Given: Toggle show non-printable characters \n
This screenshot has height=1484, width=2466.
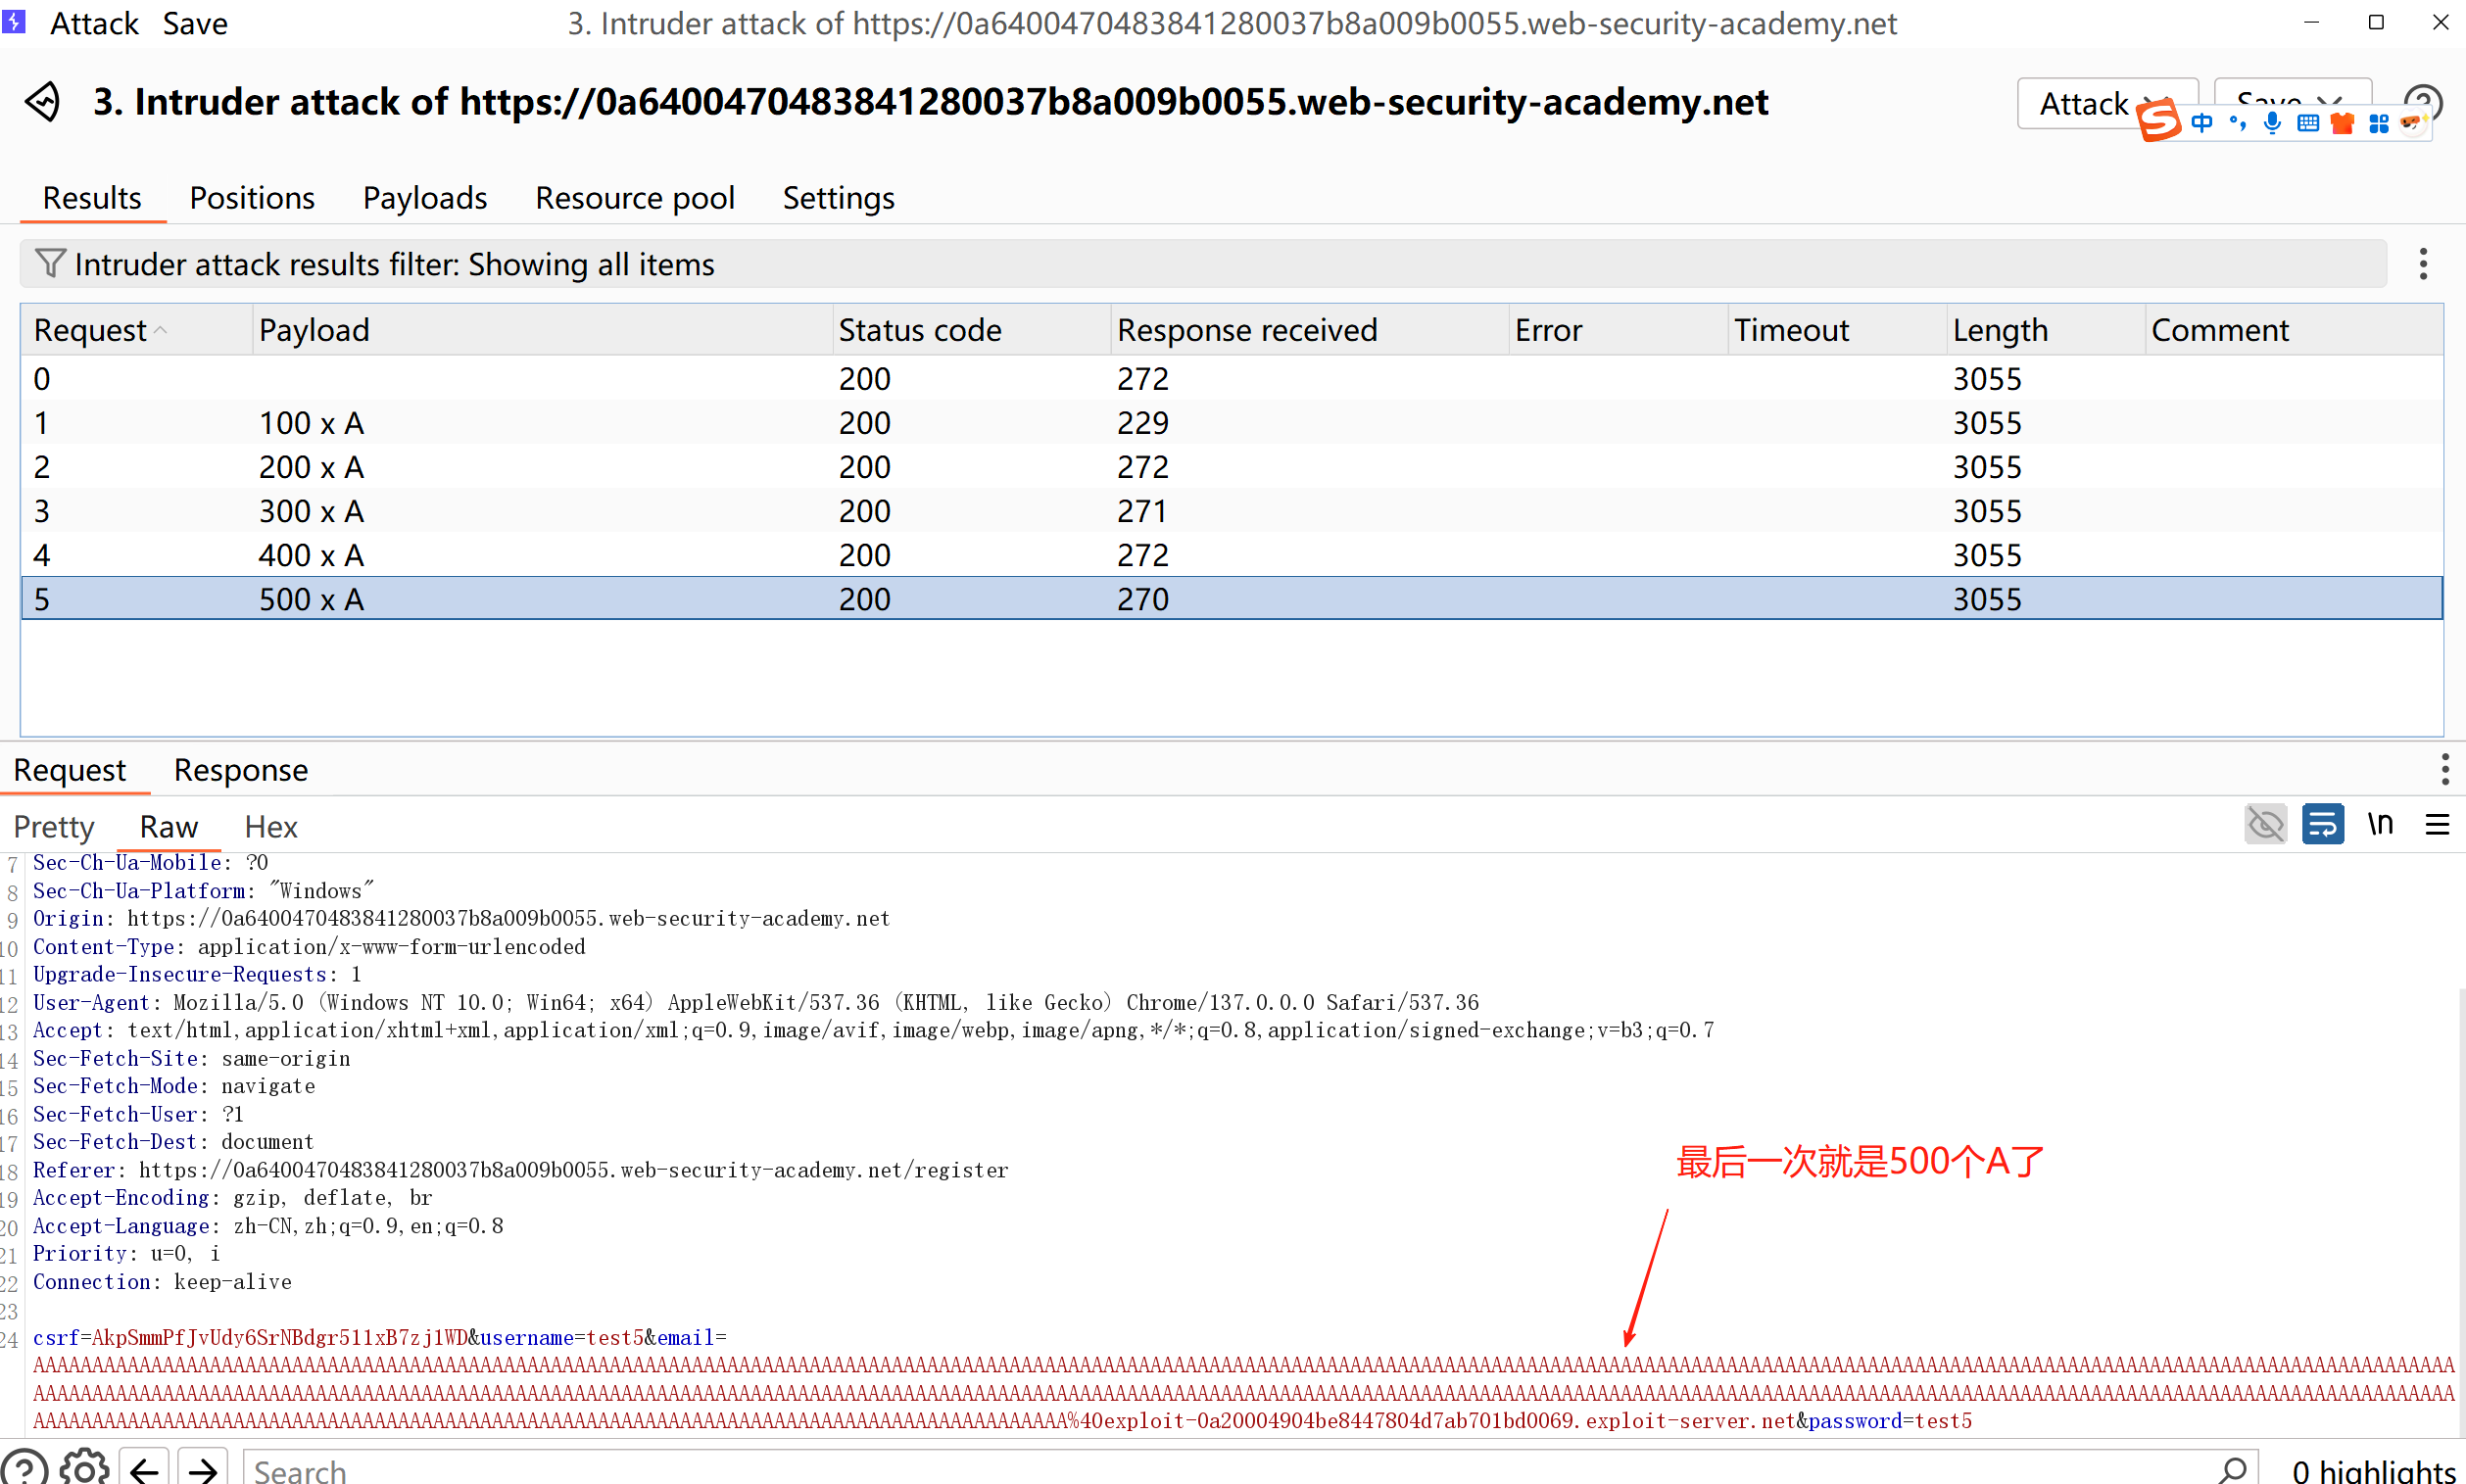Looking at the screenshot, I should pyautogui.click(x=2380, y=825).
